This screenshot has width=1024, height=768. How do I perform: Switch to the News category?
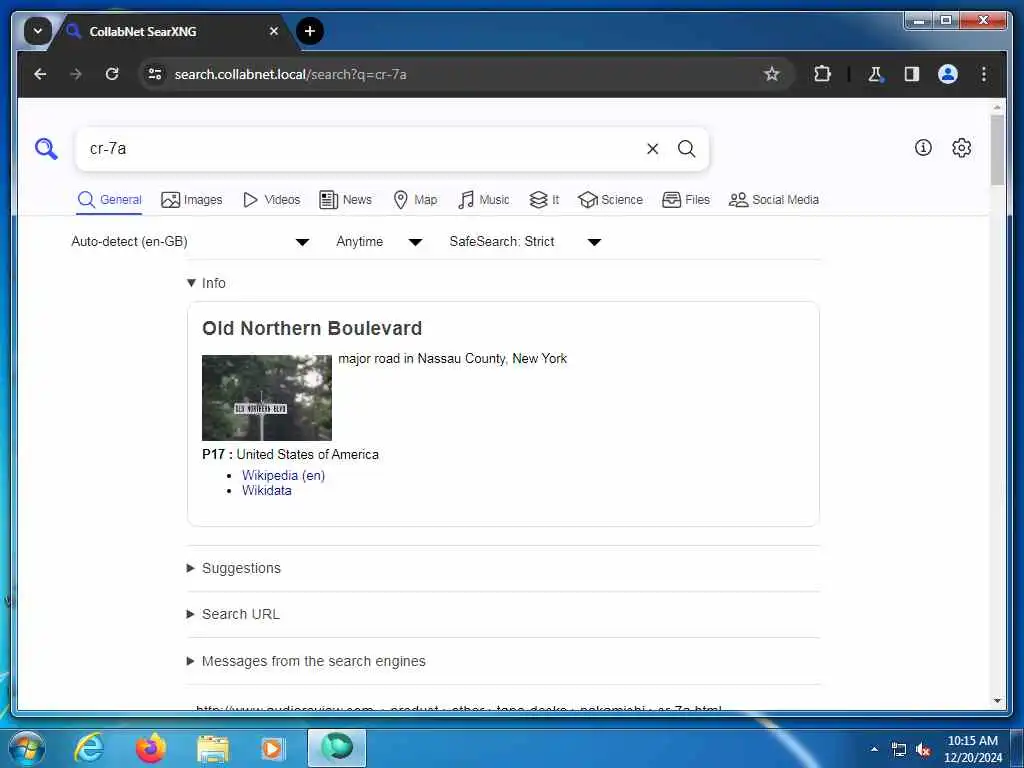click(x=345, y=200)
